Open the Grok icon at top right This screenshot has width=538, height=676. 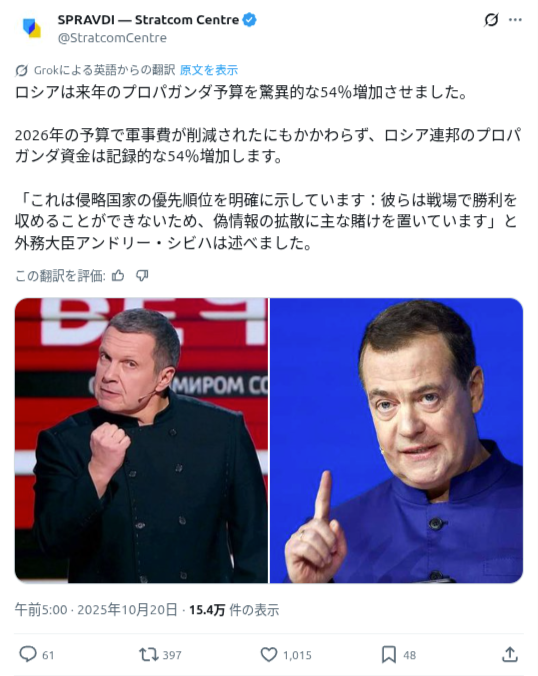point(491,20)
